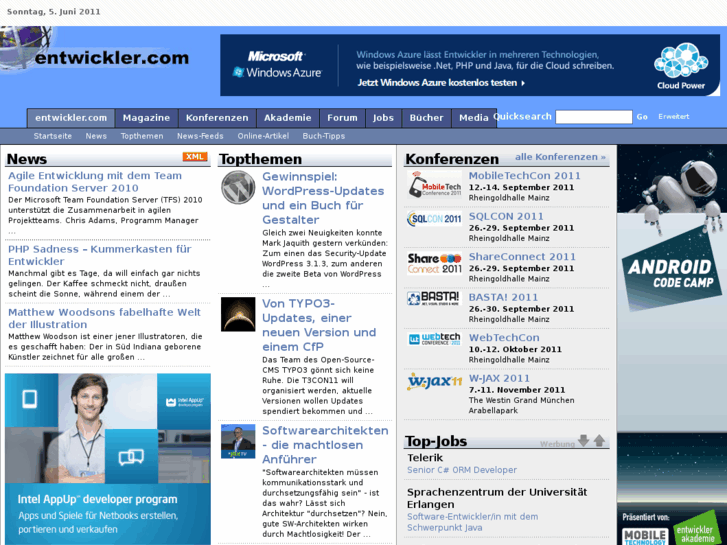
Task: Open Buch-Tipps in the submenu
Action: coord(324,136)
